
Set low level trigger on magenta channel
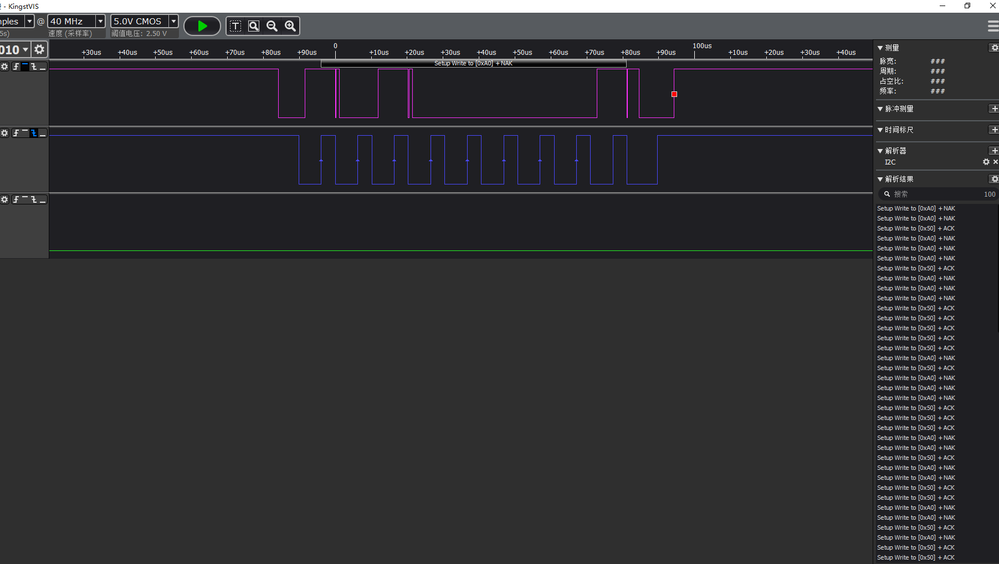click(x=43, y=66)
